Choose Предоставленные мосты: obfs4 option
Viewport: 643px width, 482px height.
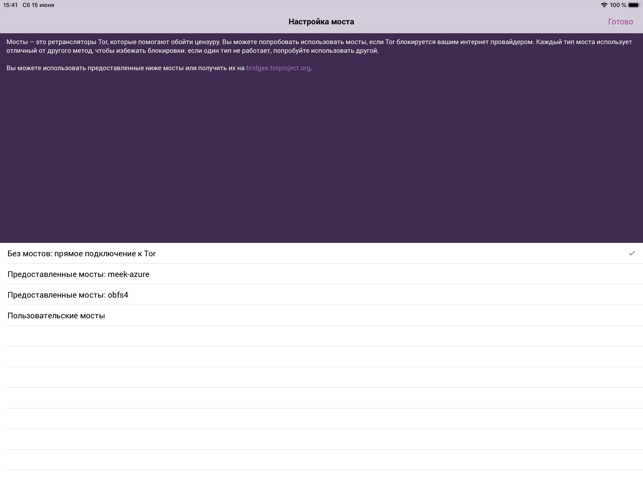tap(322, 295)
